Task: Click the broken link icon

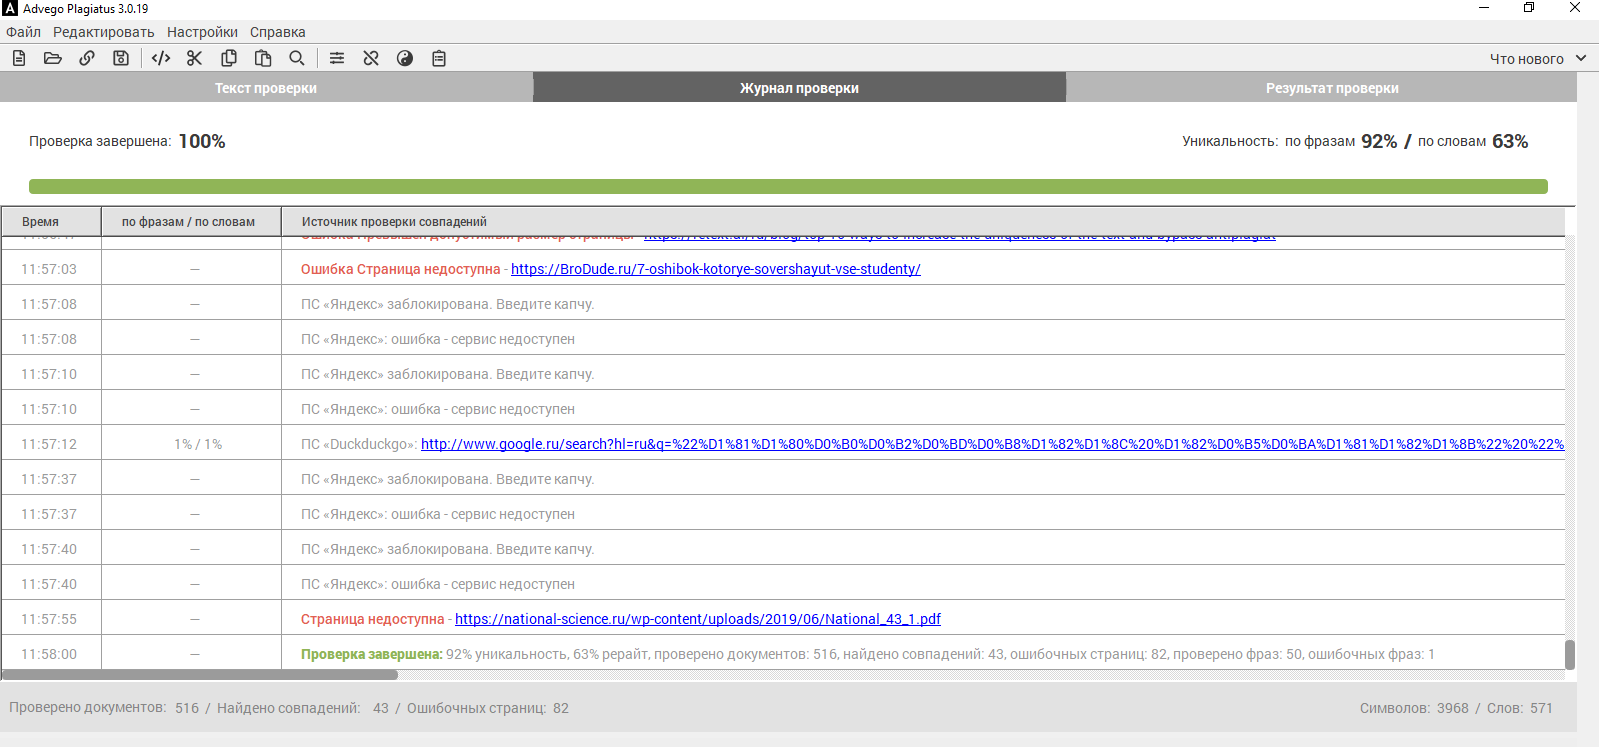Action: pyautogui.click(x=371, y=58)
